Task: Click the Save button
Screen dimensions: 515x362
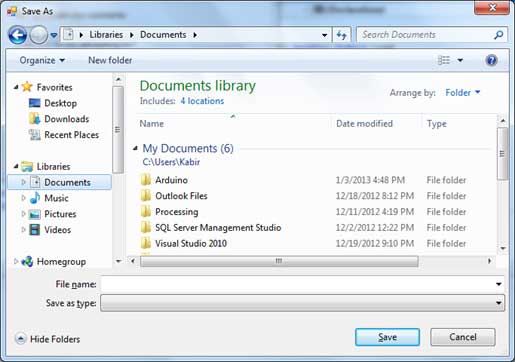Action: [x=387, y=337]
